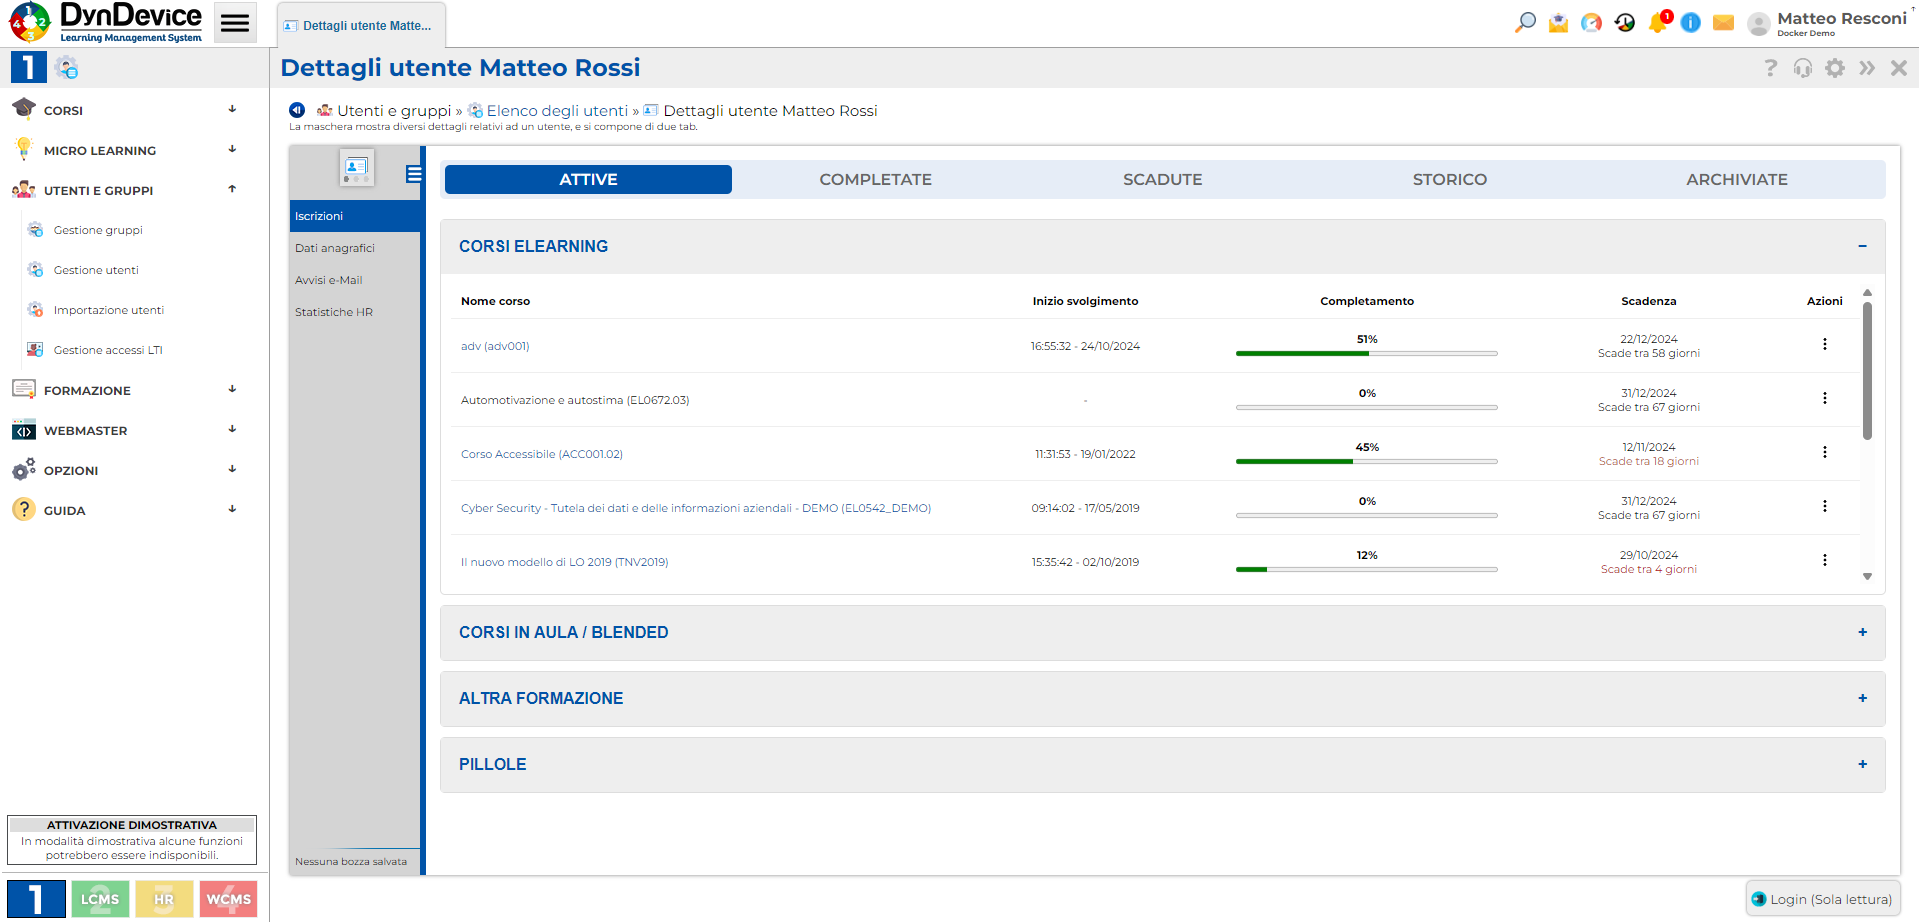This screenshot has width=1919, height=922.
Task: Switch to the COMPLETATE tab
Action: coord(875,179)
